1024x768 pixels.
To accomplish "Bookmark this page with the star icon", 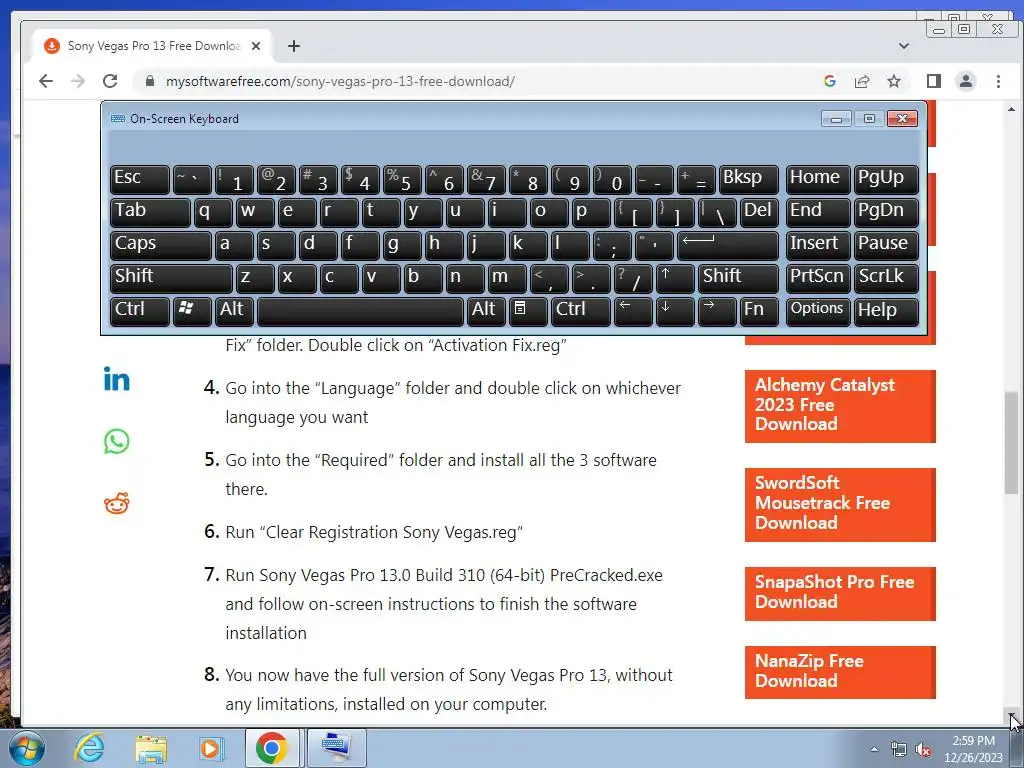I will click(894, 81).
